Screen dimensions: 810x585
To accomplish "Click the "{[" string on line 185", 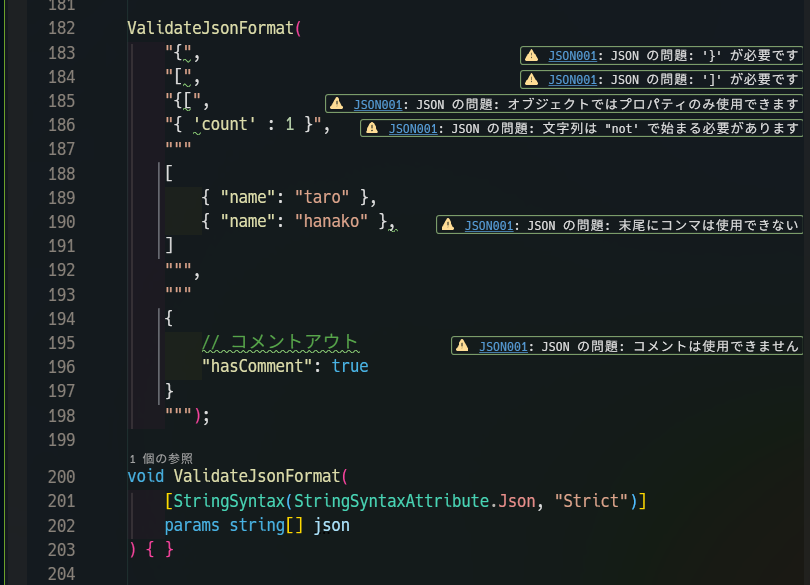I will point(183,101).
